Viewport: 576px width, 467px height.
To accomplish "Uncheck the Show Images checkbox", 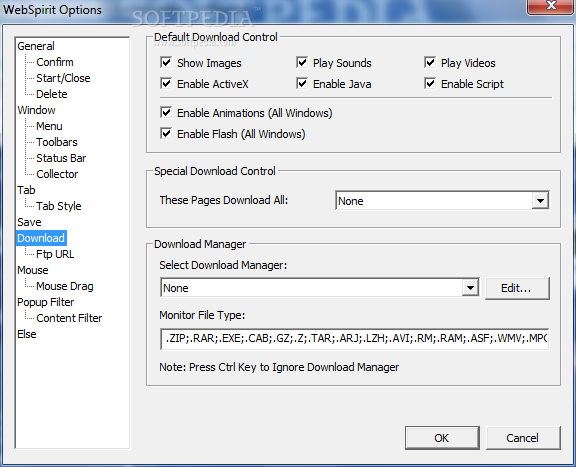I will pos(166,63).
